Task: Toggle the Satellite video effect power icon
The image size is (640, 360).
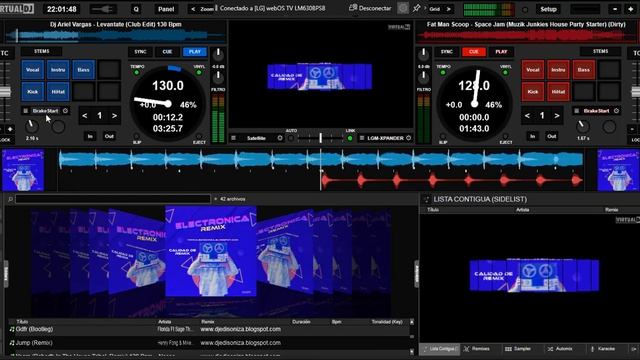Action: (x=280, y=138)
